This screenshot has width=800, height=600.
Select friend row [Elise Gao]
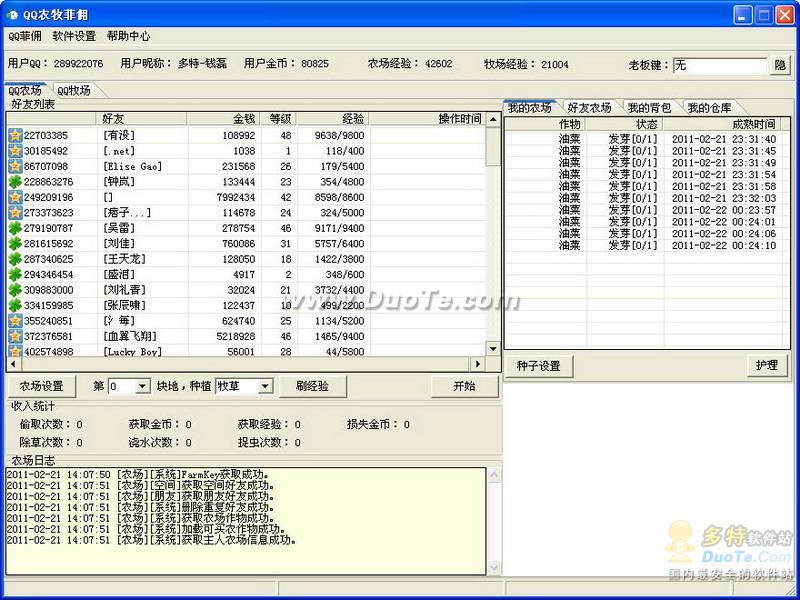pos(246,166)
